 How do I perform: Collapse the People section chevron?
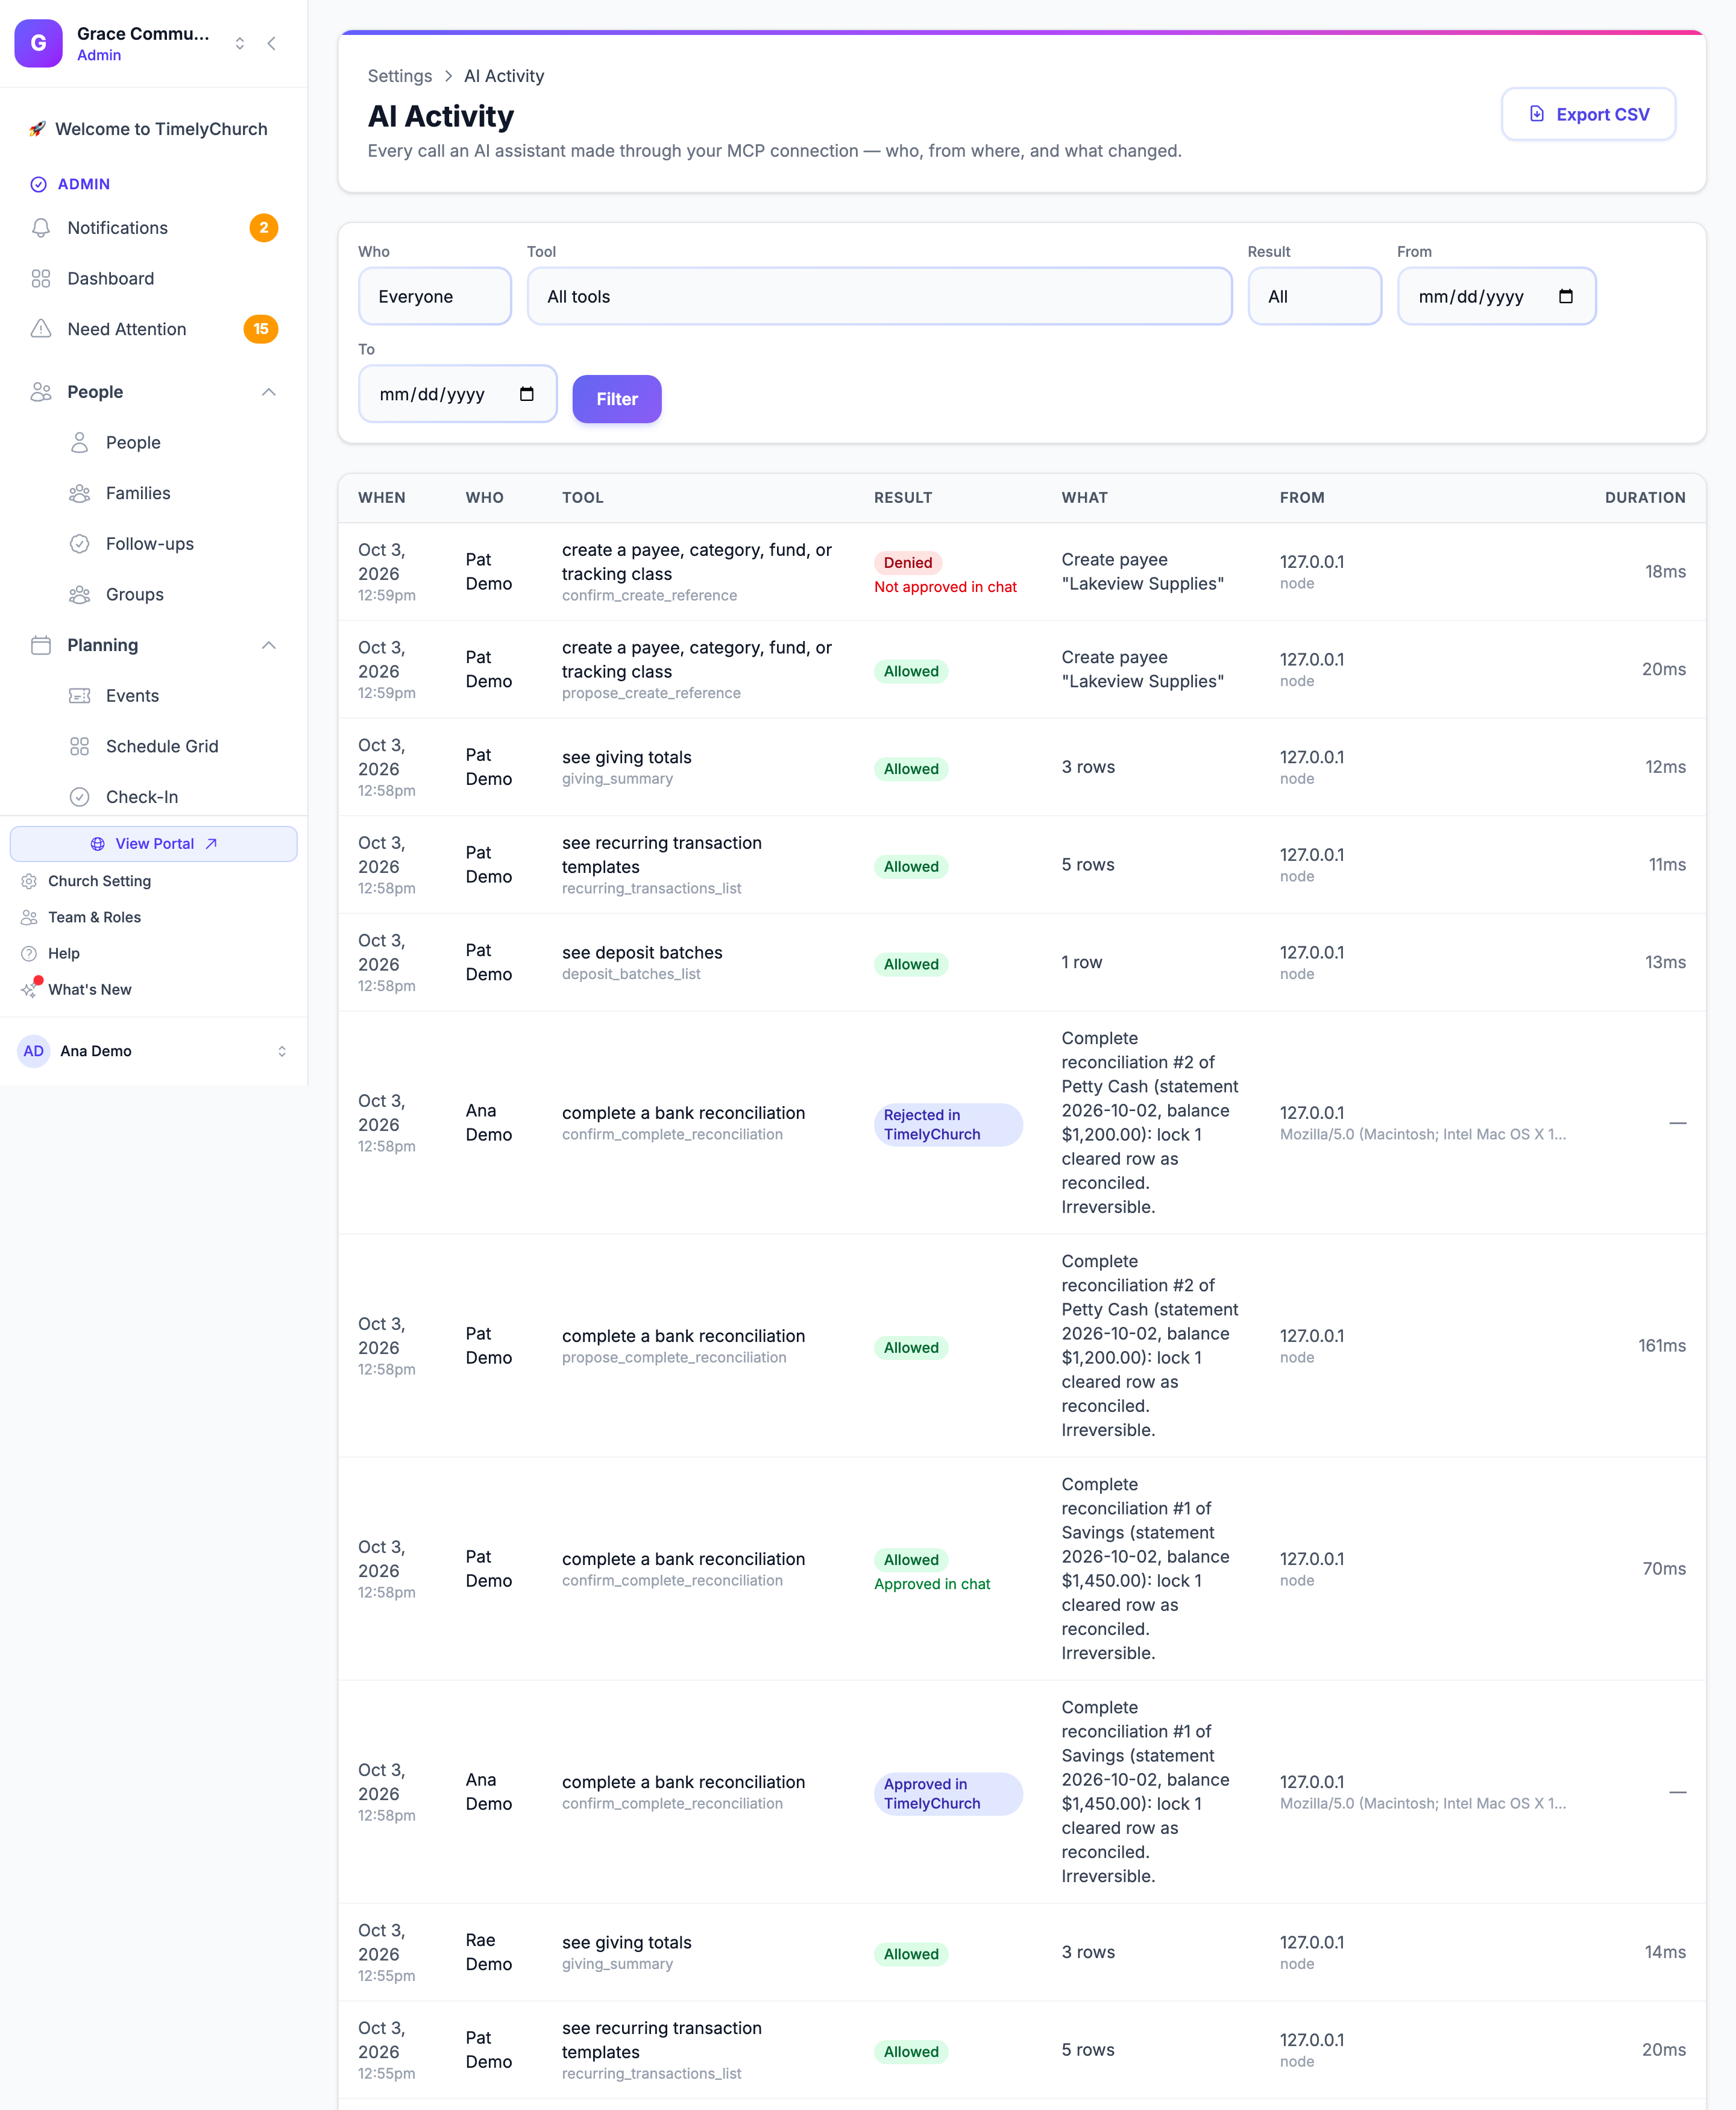(x=269, y=392)
